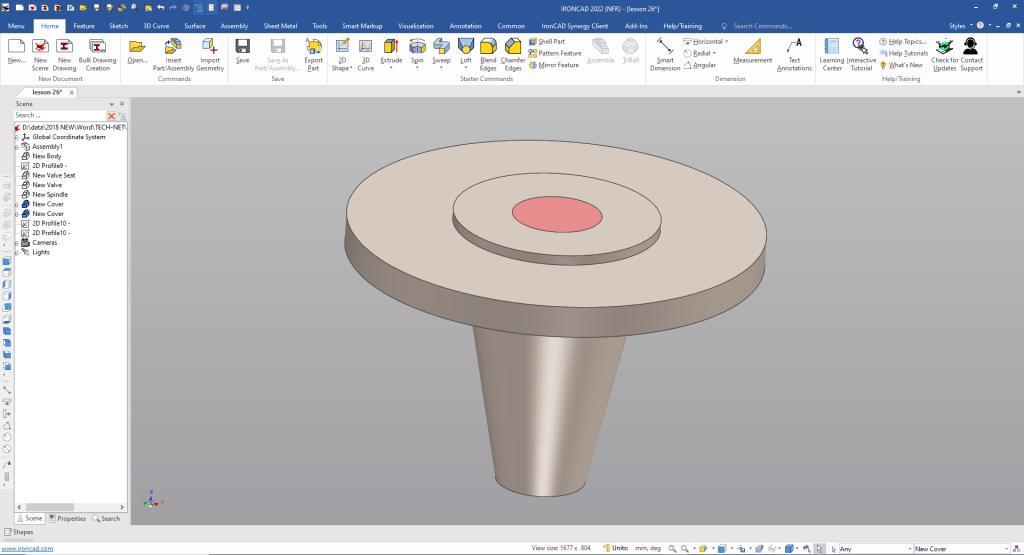The width and height of the screenshot is (1024, 555).
Task: Click the Text Annotations icon
Action: coord(794,46)
